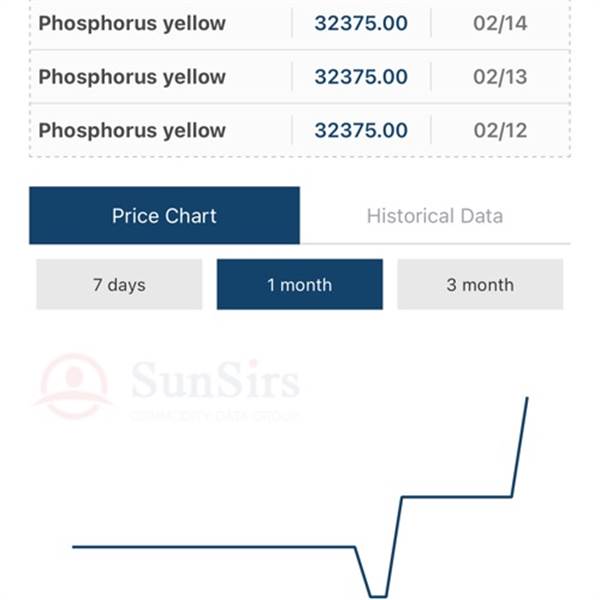600x600 pixels.
Task: Click the chart line's latest peak point
Action: [527, 398]
